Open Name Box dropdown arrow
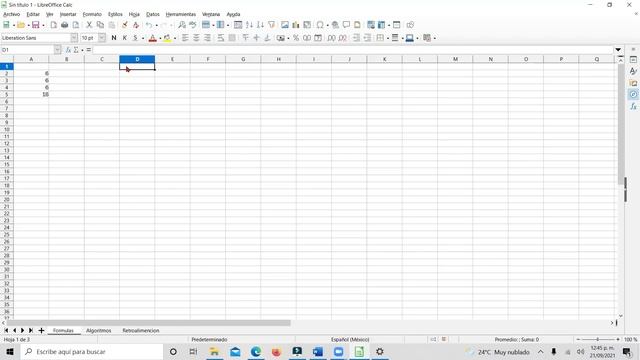Image resolution: width=640 pixels, height=360 pixels. (x=58, y=50)
